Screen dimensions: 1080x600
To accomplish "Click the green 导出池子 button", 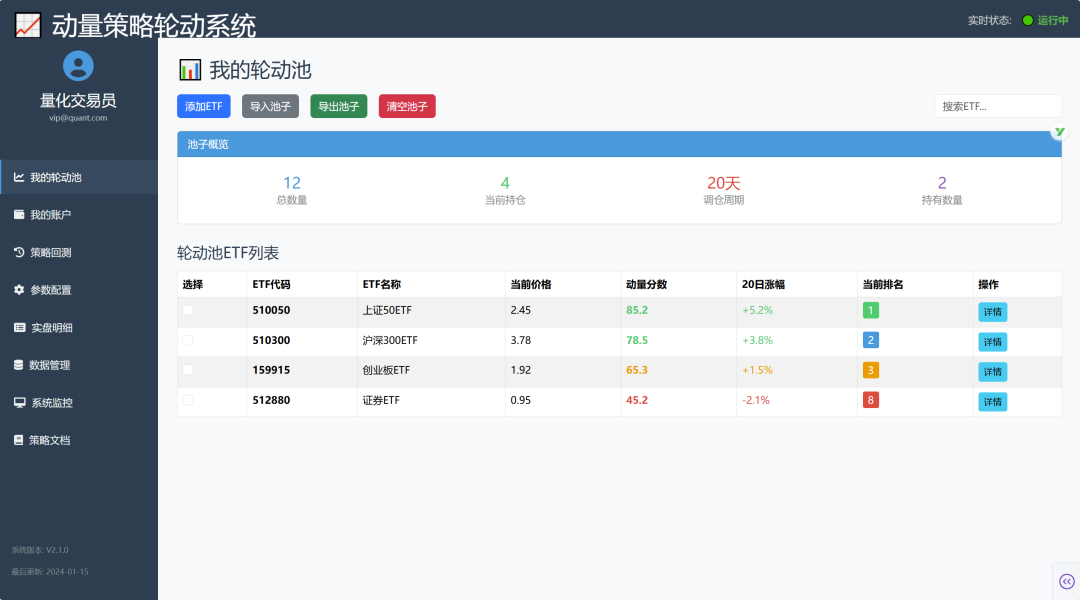I will click(339, 106).
